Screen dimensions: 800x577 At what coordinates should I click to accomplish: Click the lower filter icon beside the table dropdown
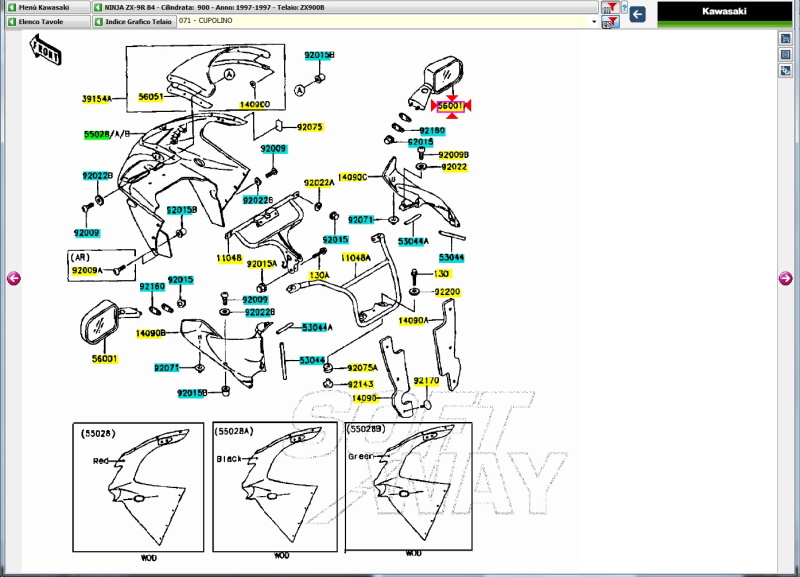(x=608, y=21)
